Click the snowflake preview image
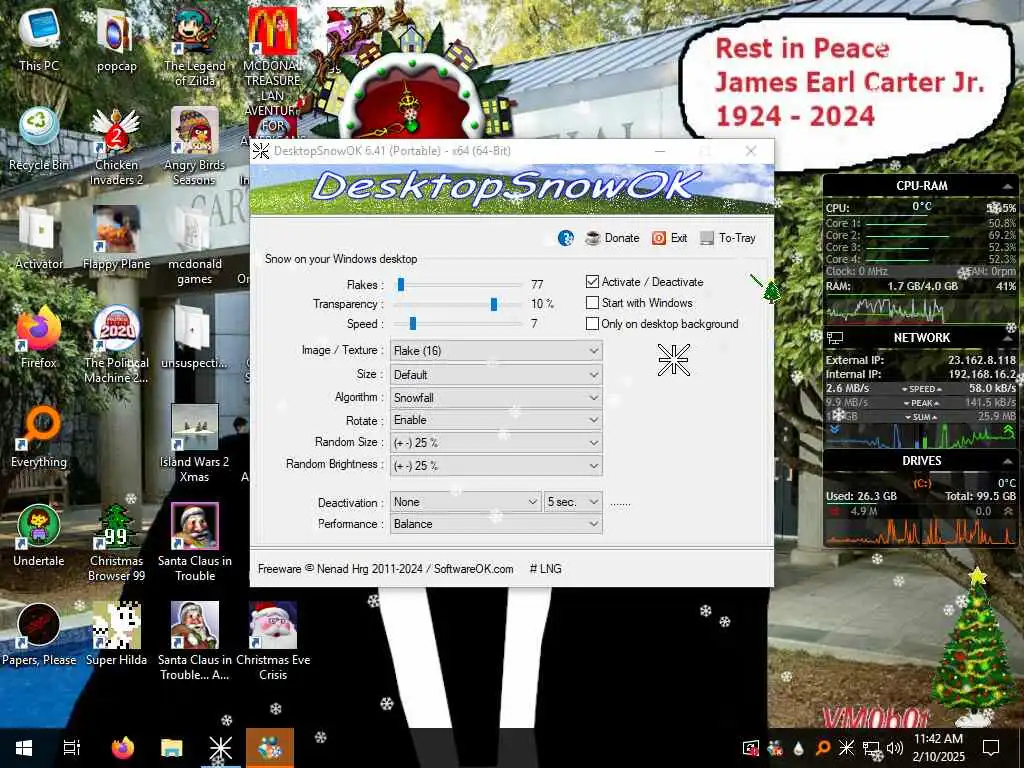 coord(673,360)
